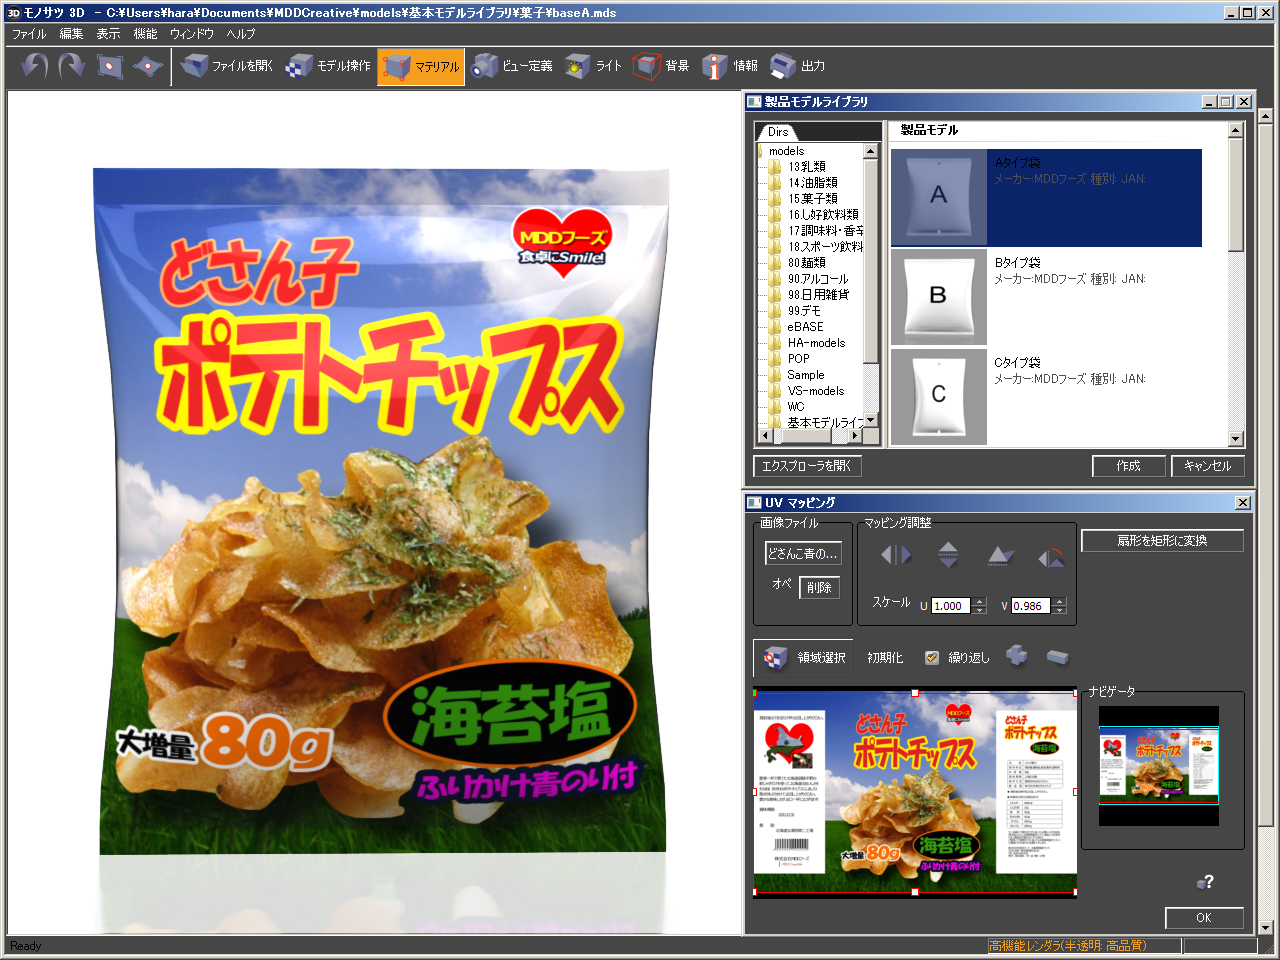Select the 16し好飲料類 folder

[823, 215]
